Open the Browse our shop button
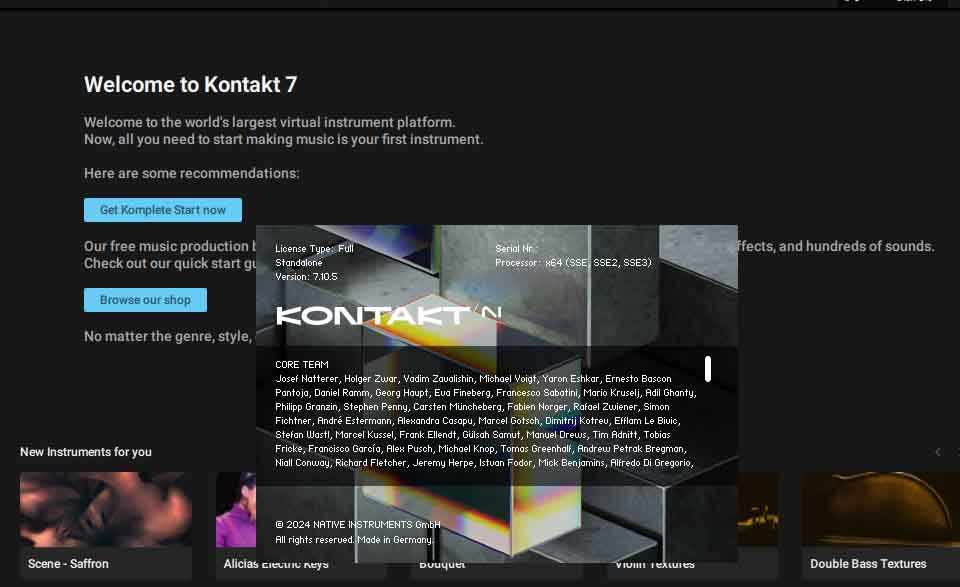This screenshot has height=587, width=960. pos(145,300)
